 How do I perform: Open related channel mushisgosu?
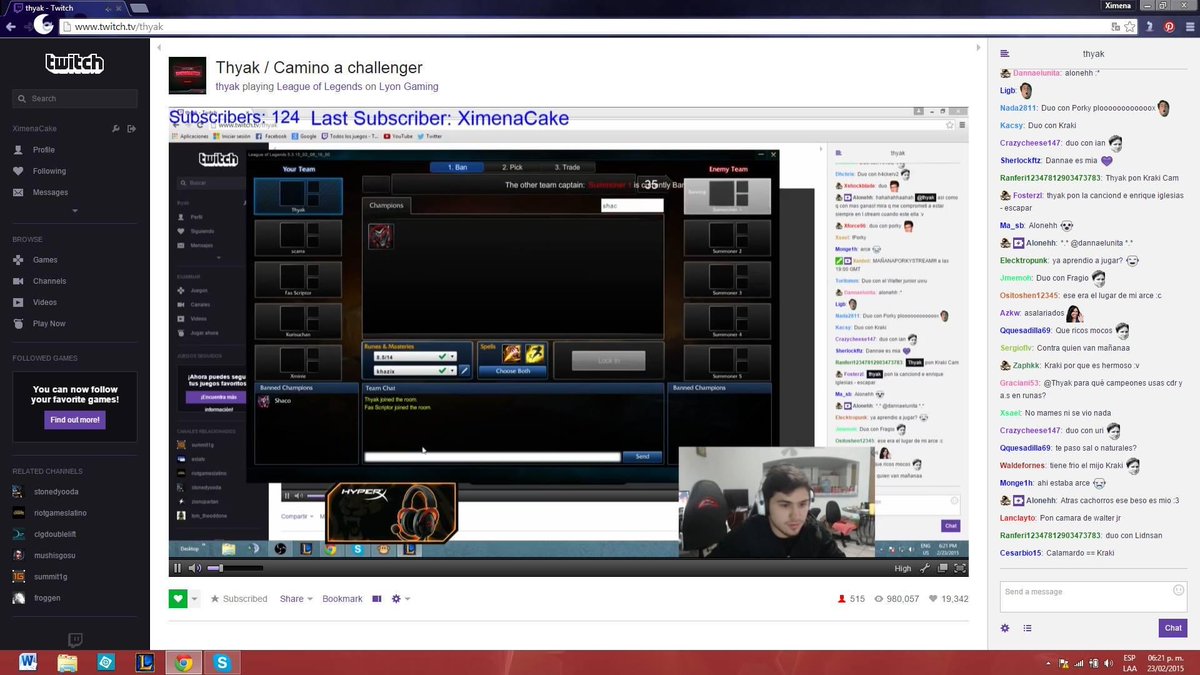(54, 555)
